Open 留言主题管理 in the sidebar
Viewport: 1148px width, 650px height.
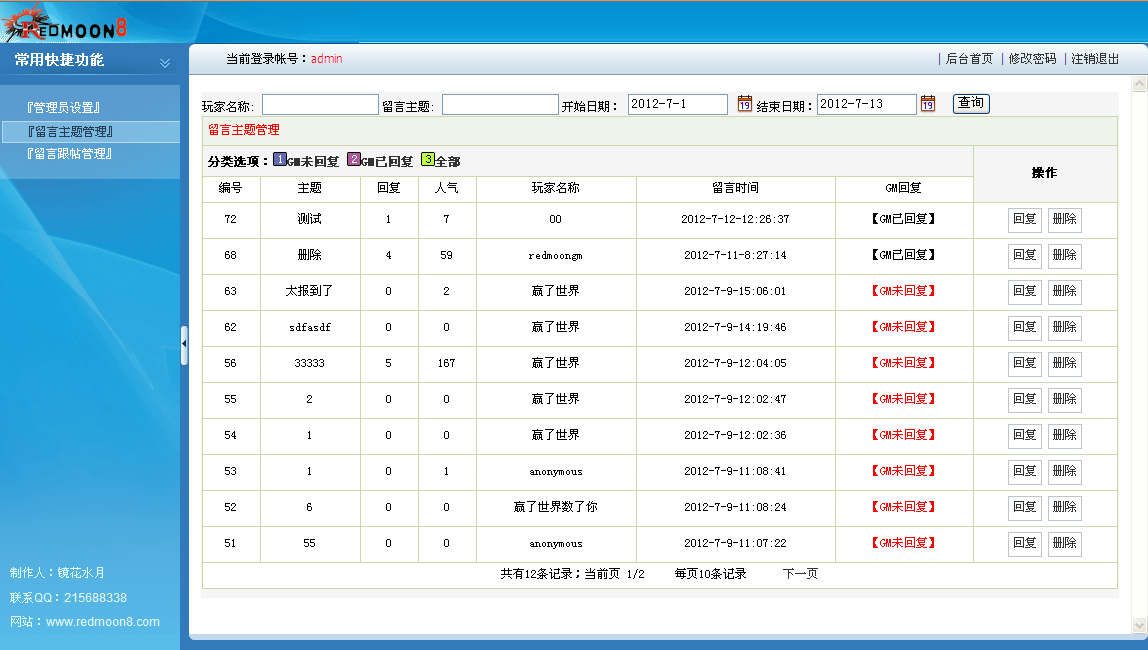70,132
